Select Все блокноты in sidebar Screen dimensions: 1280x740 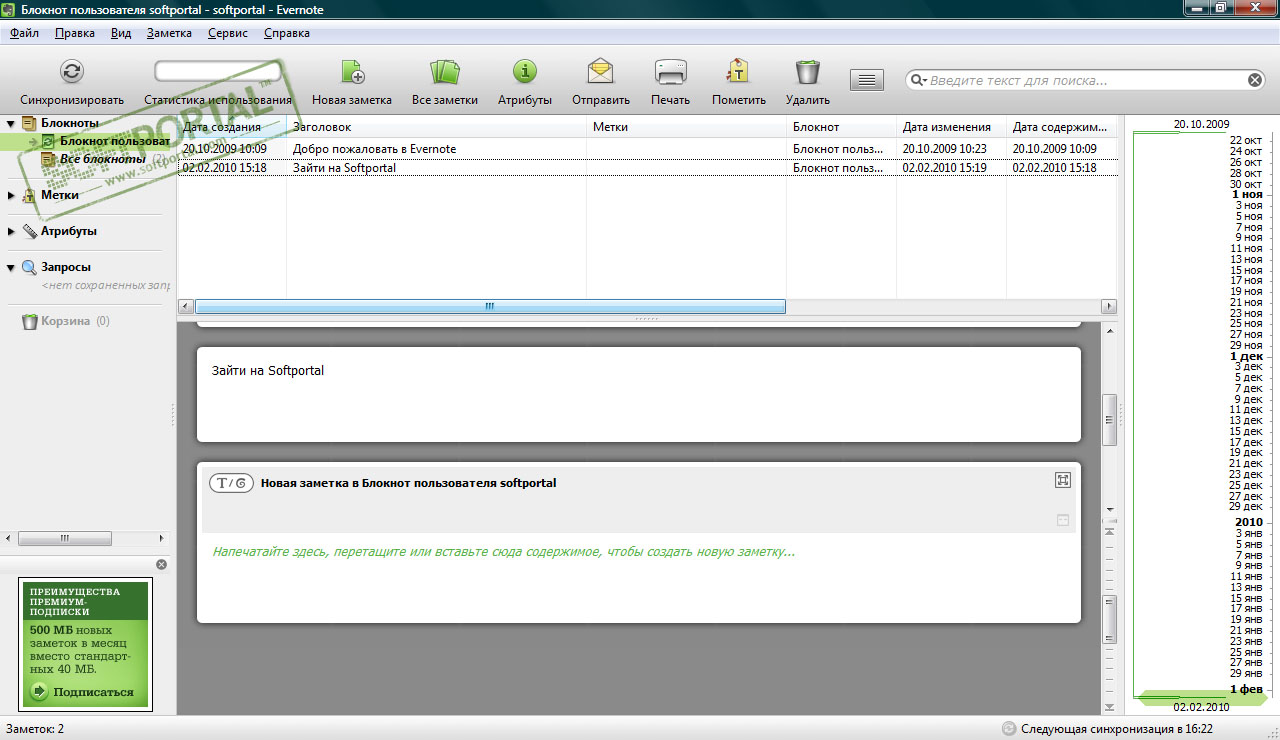tap(103, 159)
